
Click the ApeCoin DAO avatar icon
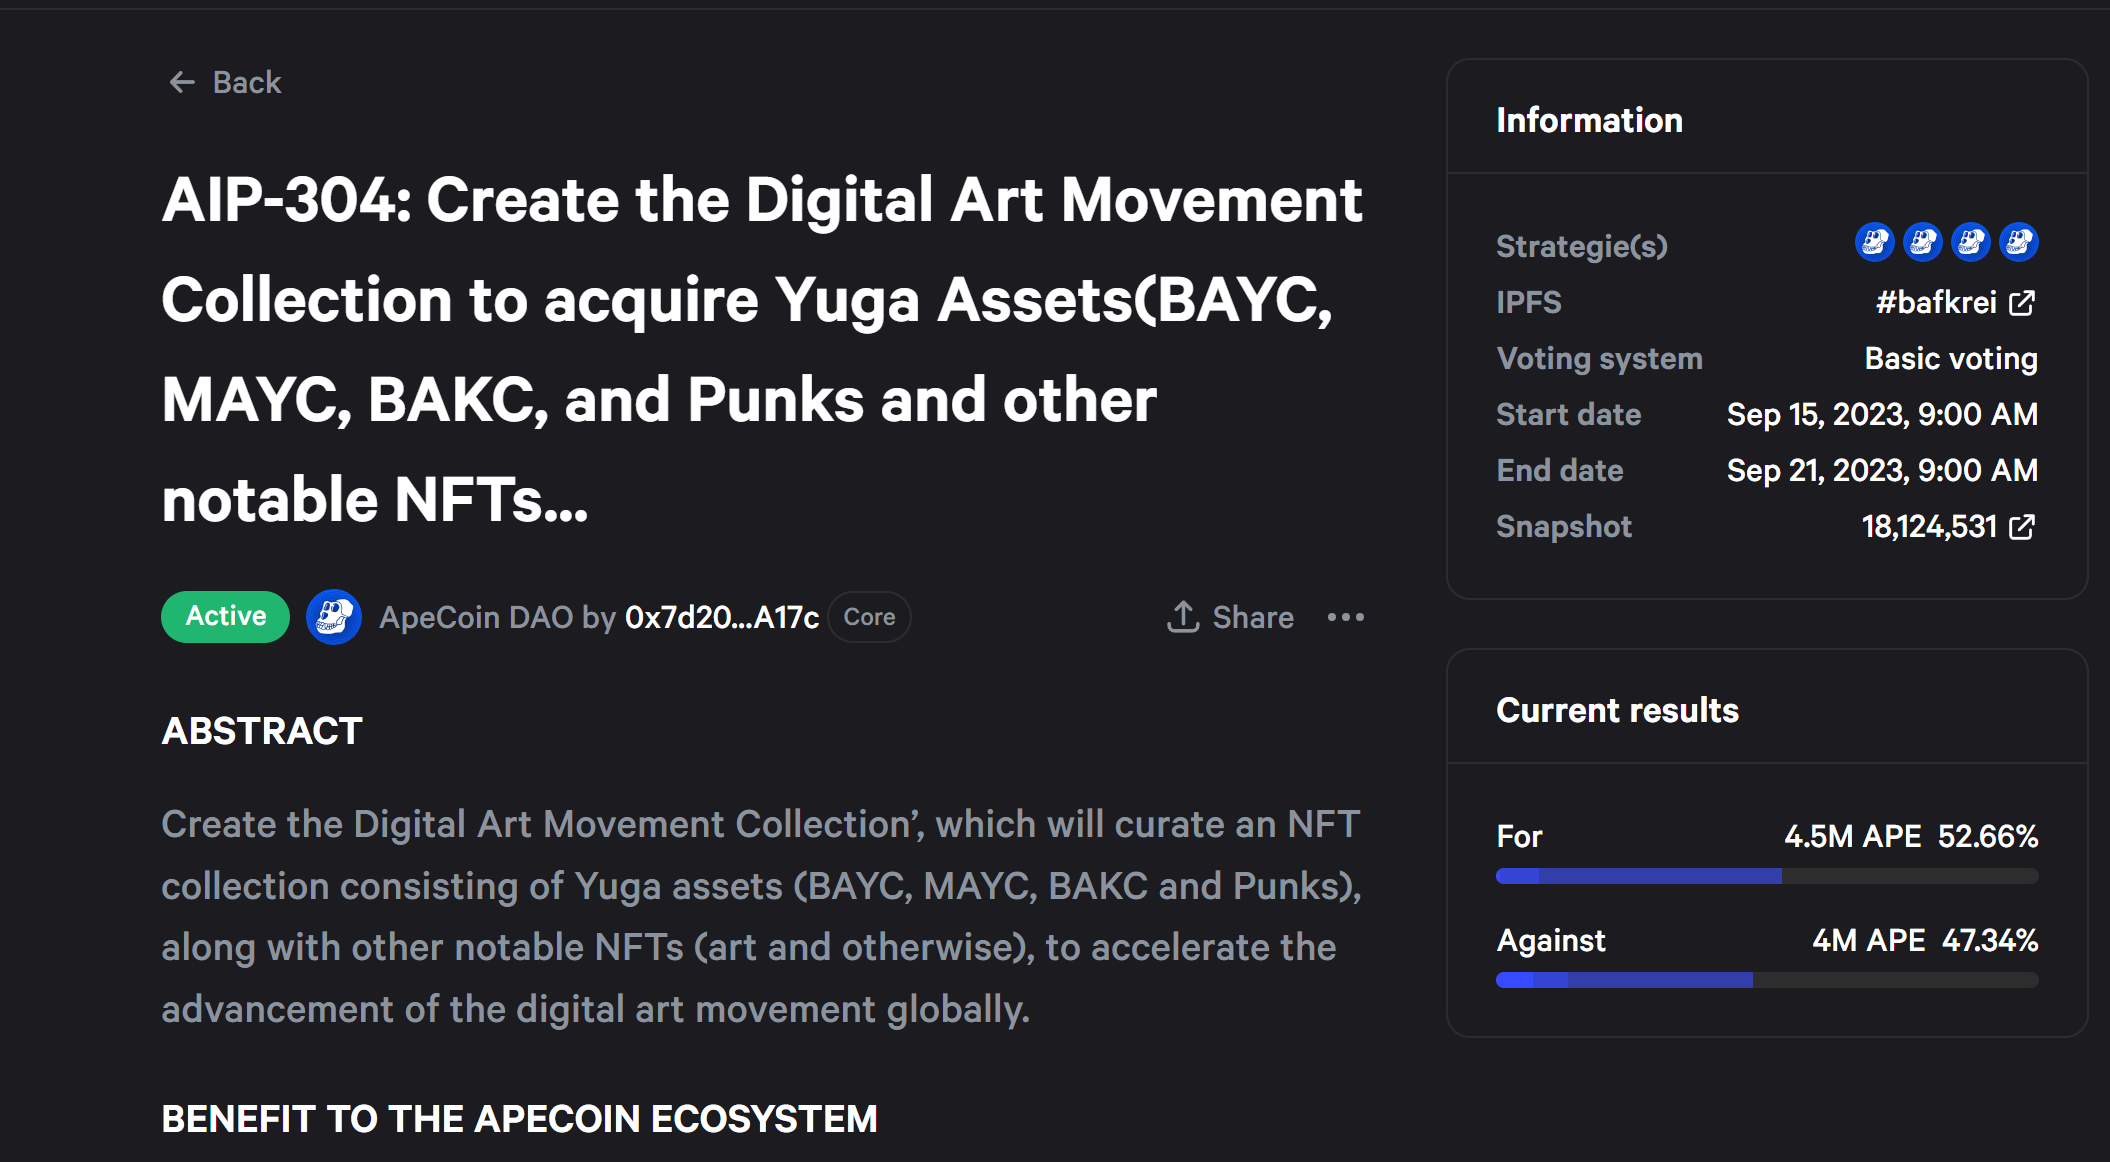[333, 617]
